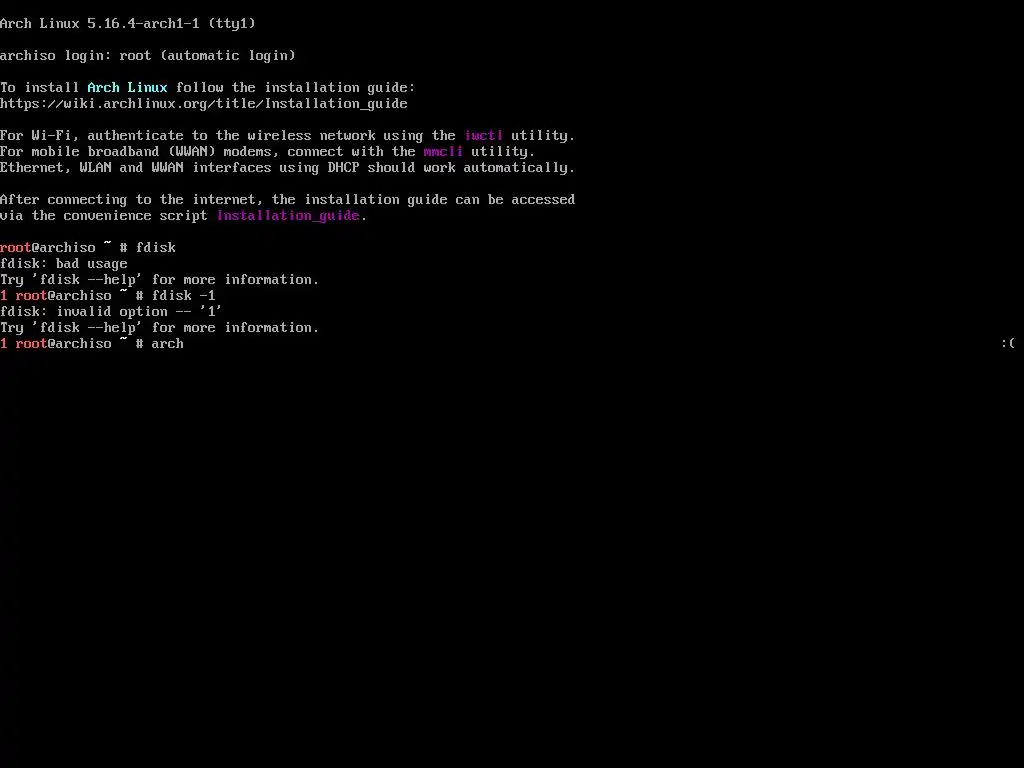Click the 'fdisk -1' command line
Image resolution: width=1024 pixels, height=768 pixels.
[184, 296]
